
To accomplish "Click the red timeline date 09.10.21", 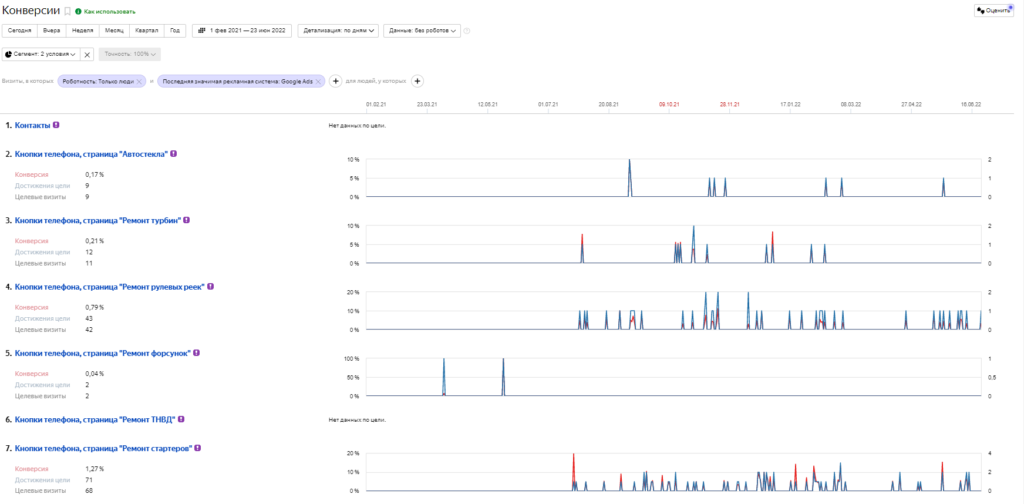I will 669,104.
